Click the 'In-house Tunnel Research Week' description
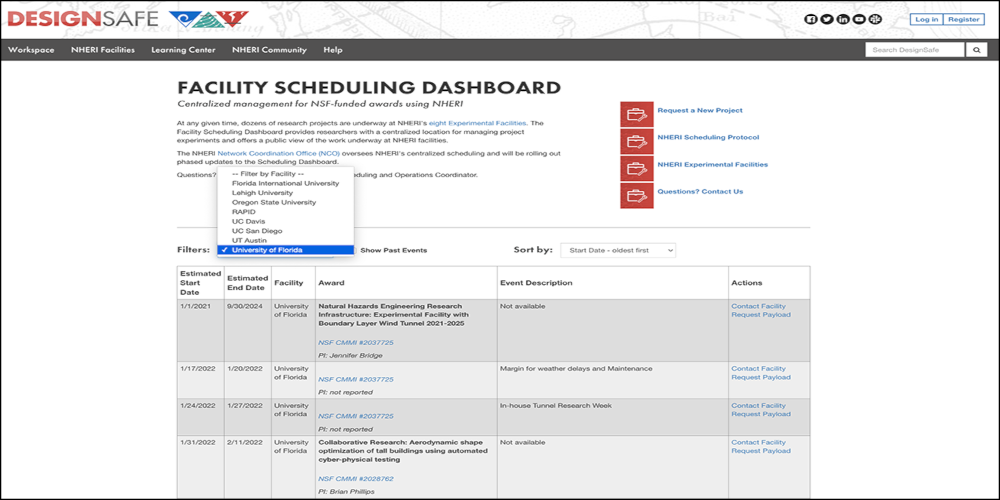Screen dimensions: 1000x500 point(554,406)
